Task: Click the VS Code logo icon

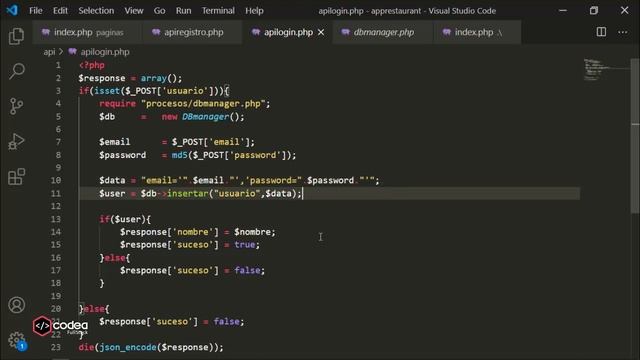Action: (x=12, y=10)
